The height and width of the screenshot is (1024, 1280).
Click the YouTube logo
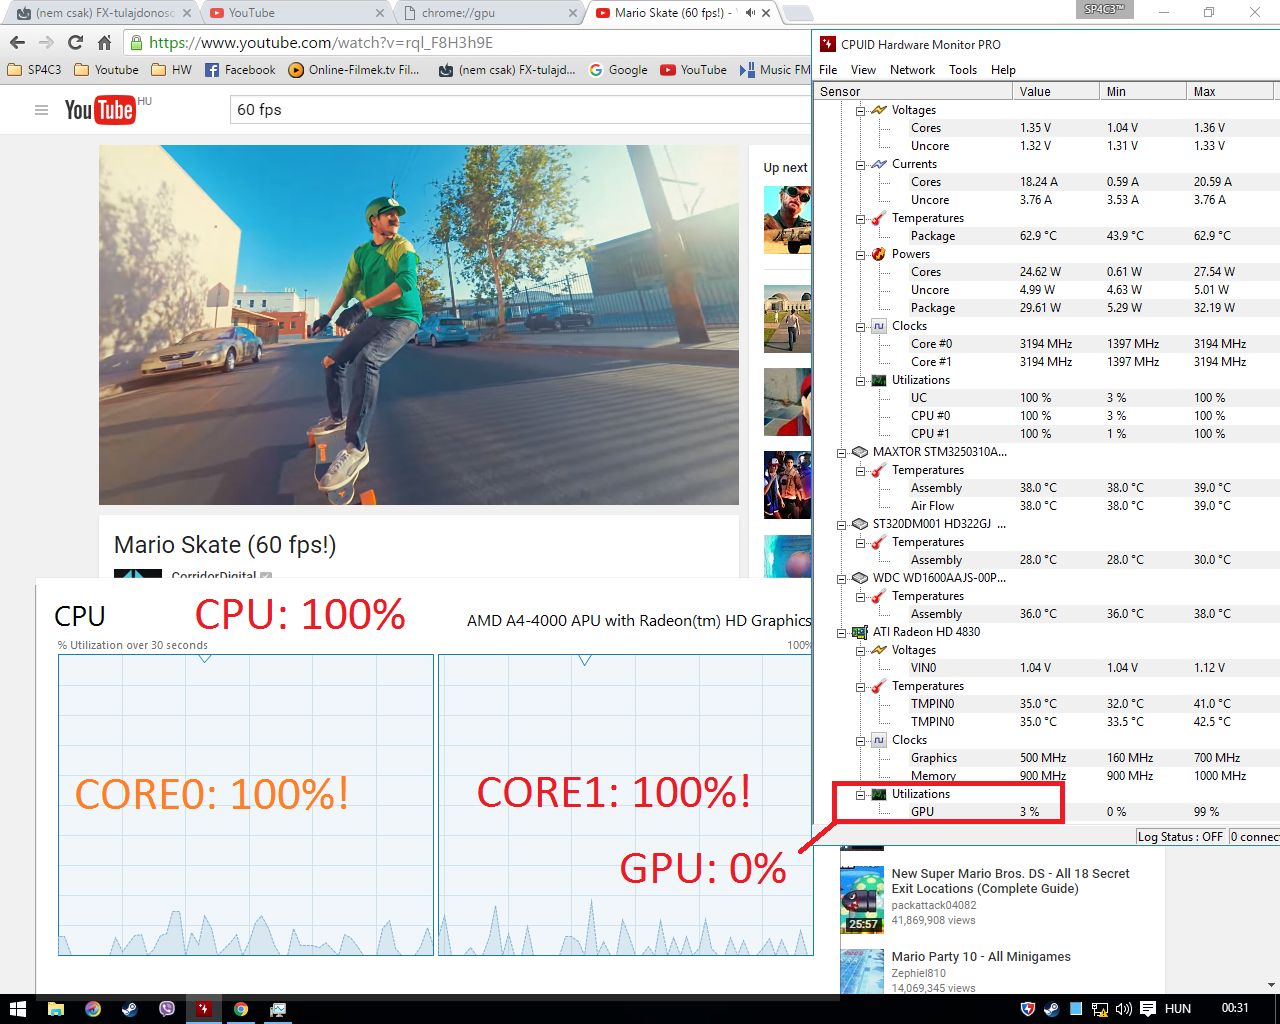(99, 110)
